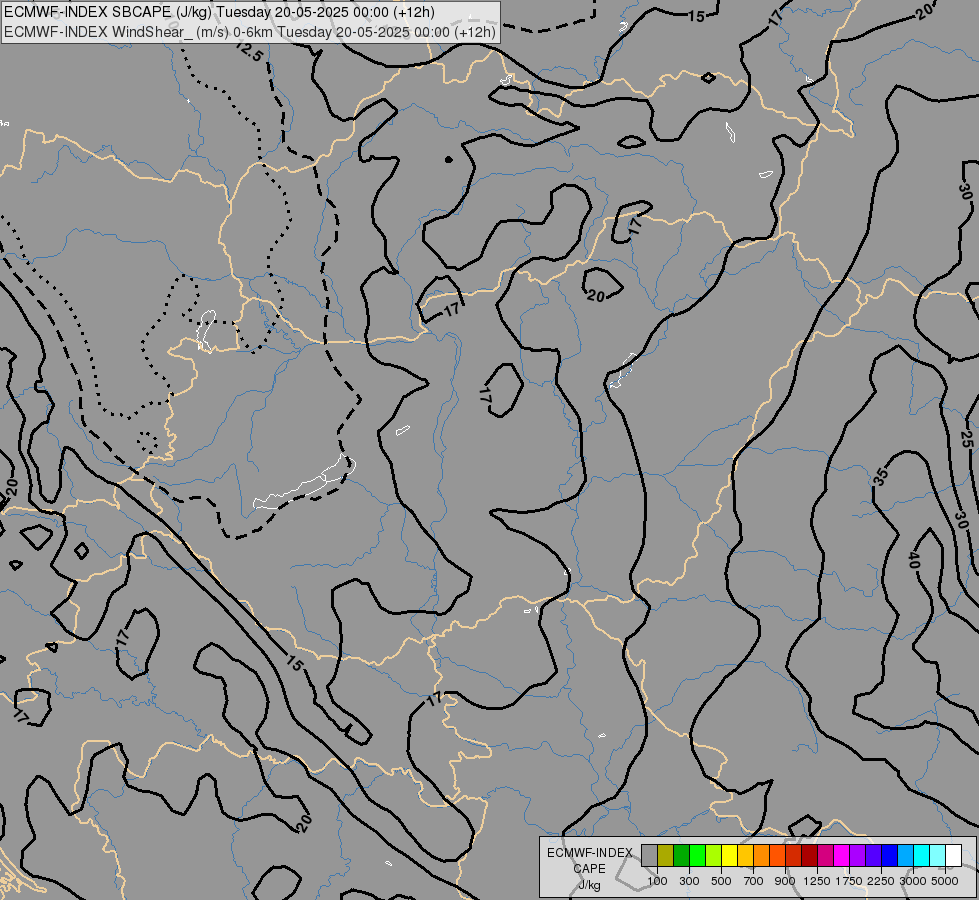Click the 40 contour label
Screen dimensions: 979x900
pos(913,560)
